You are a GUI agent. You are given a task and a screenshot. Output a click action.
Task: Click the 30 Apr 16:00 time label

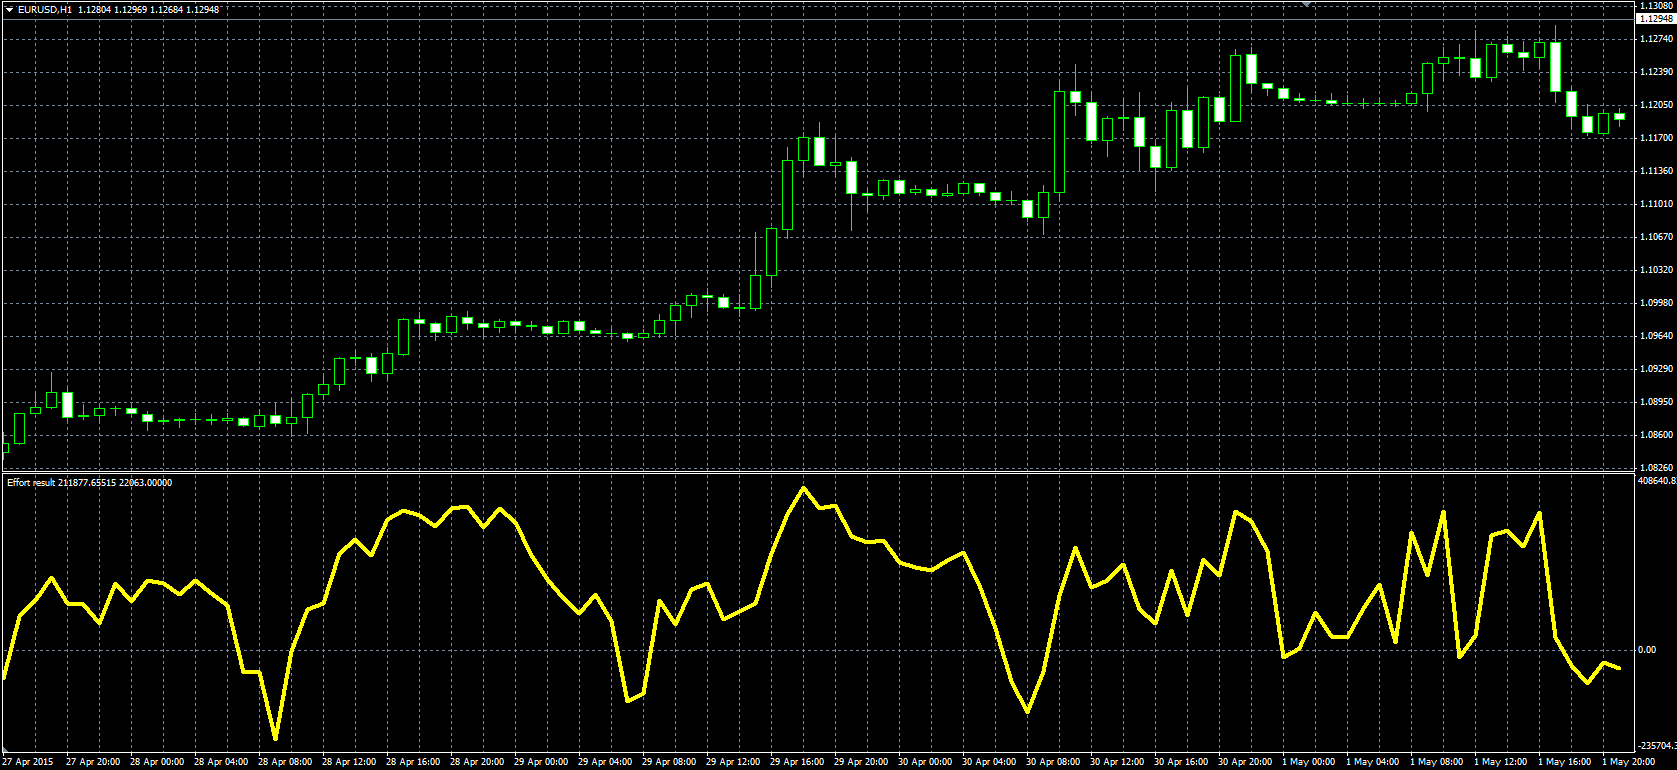pyautogui.click(x=1181, y=762)
